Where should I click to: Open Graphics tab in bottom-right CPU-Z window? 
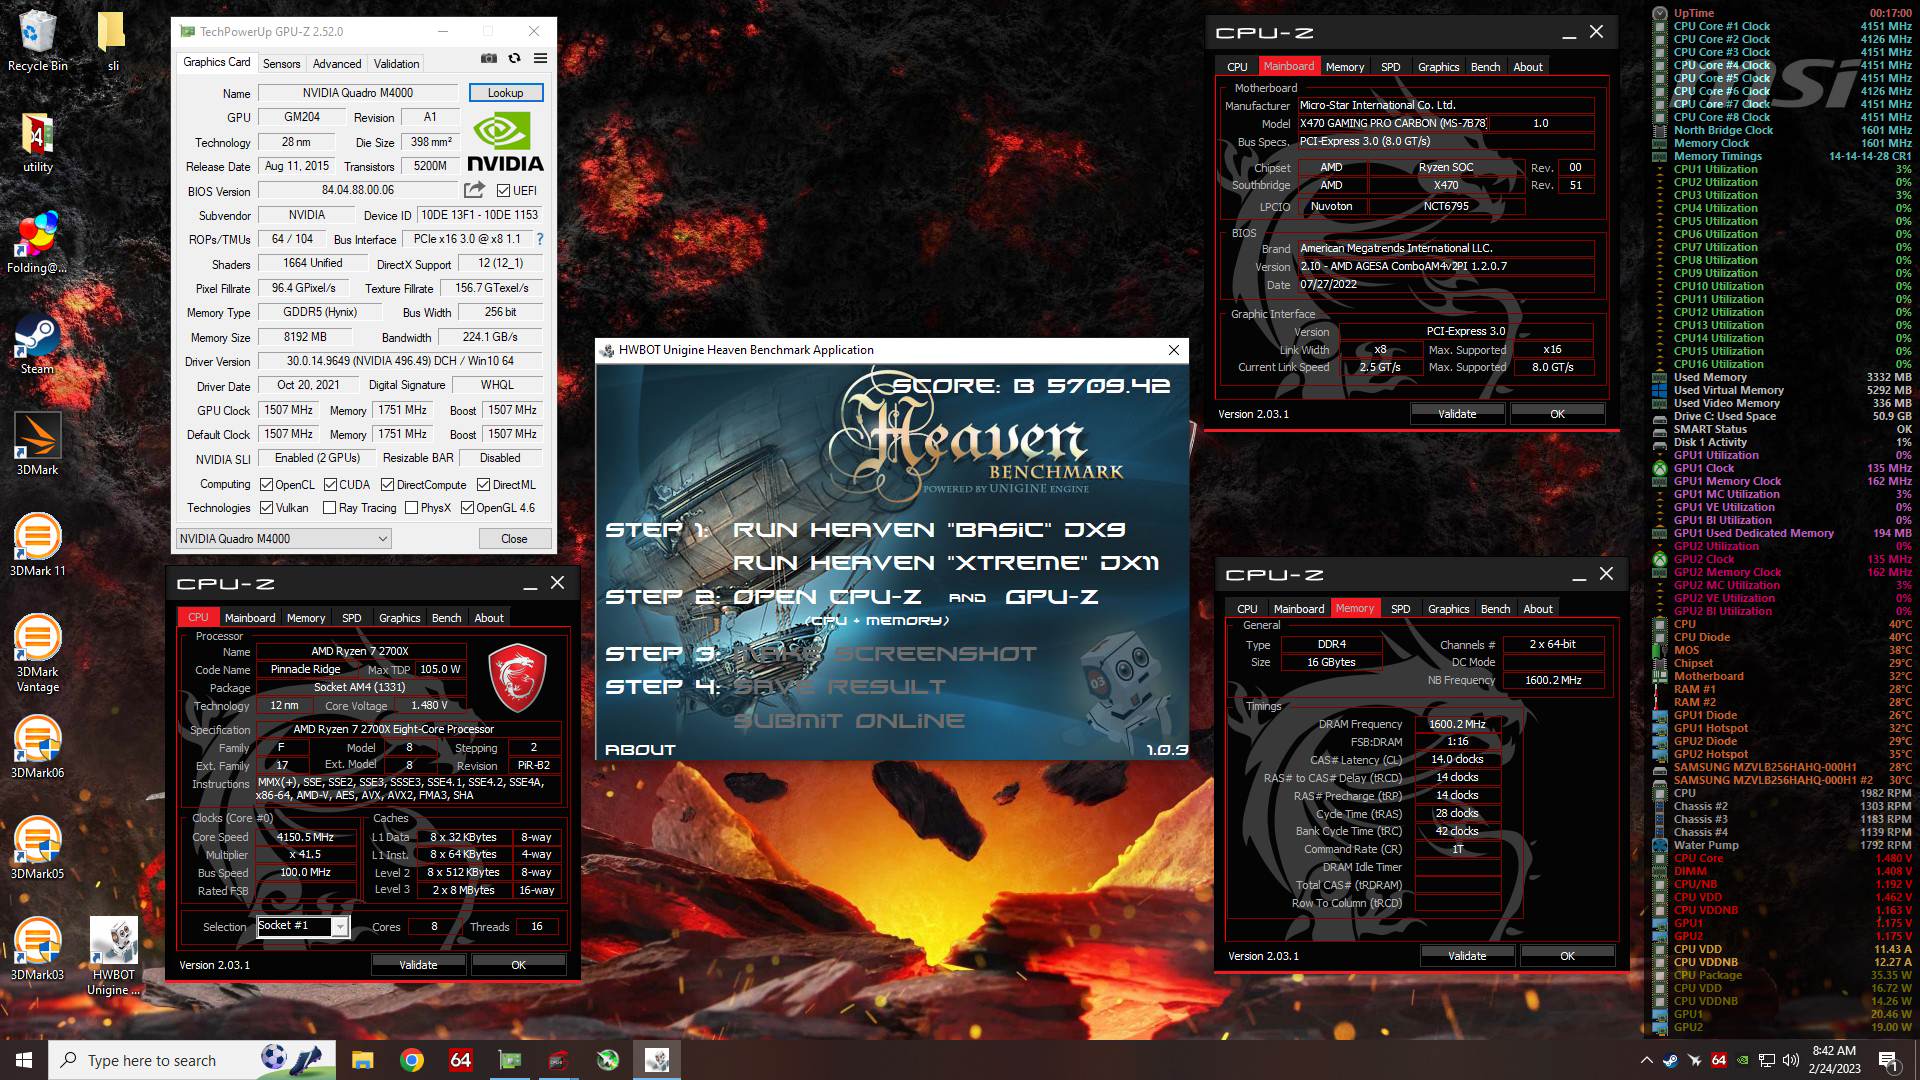click(x=1448, y=609)
